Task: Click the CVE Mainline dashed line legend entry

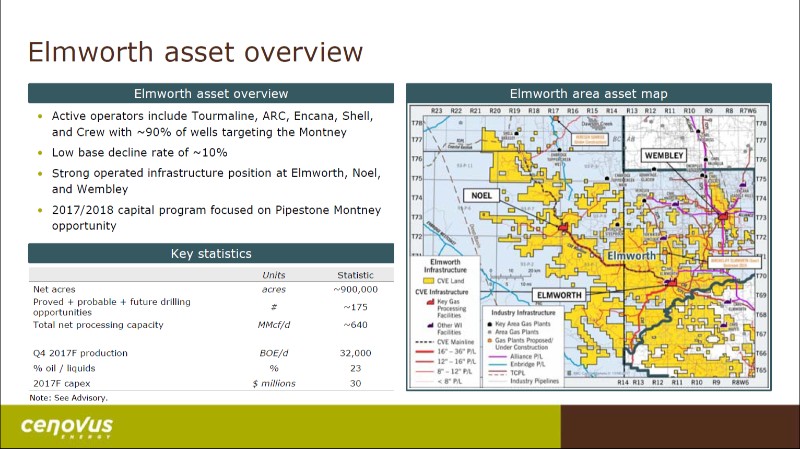Action: [446, 342]
